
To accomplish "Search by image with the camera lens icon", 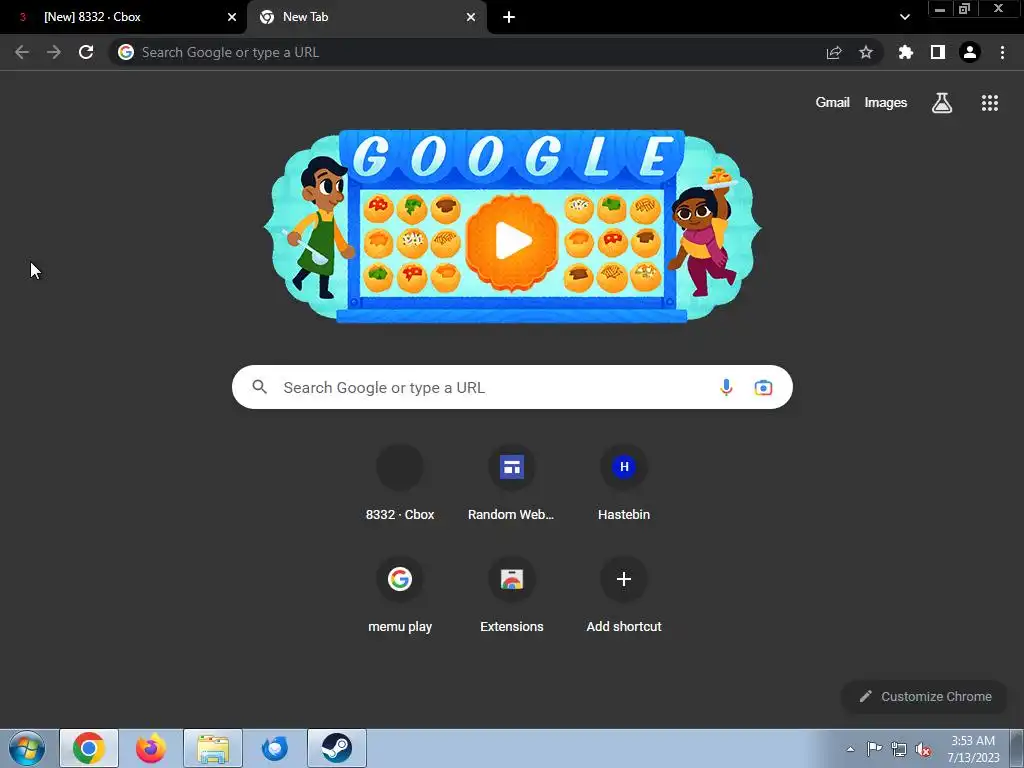I will tap(763, 387).
